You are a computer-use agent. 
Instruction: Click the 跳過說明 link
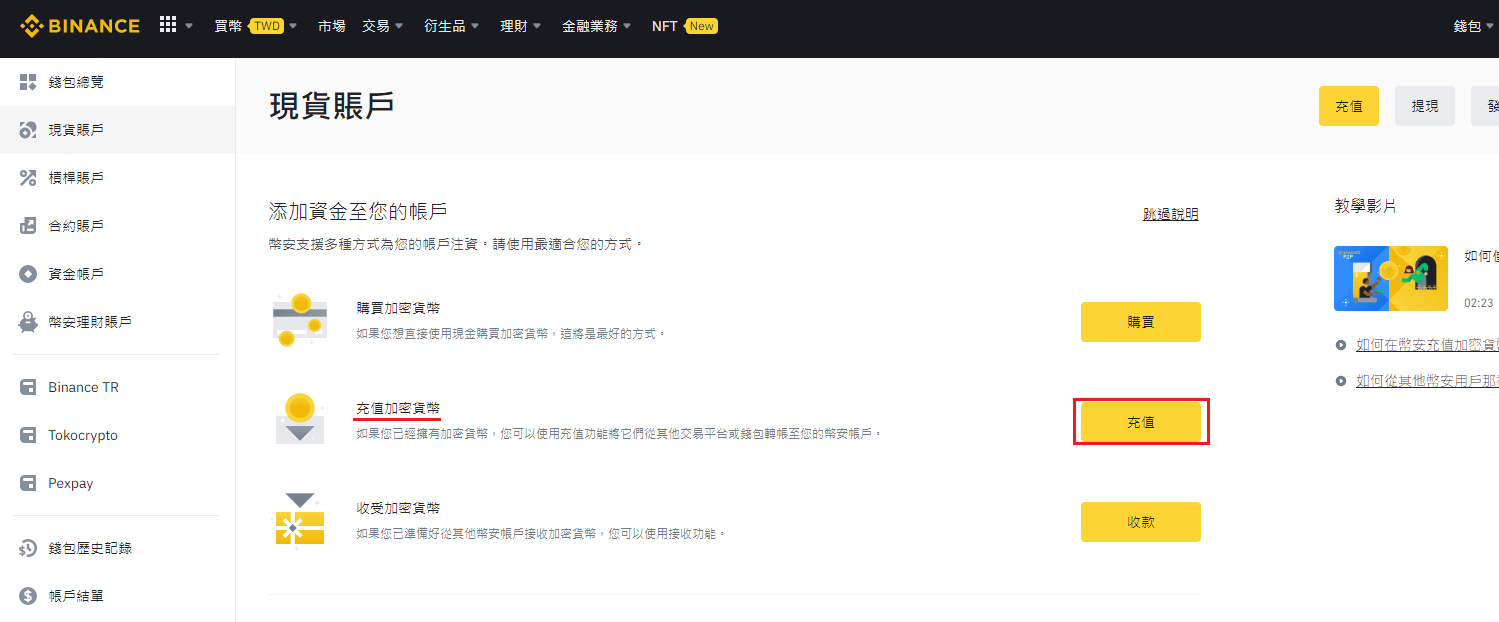pos(1171,214)
